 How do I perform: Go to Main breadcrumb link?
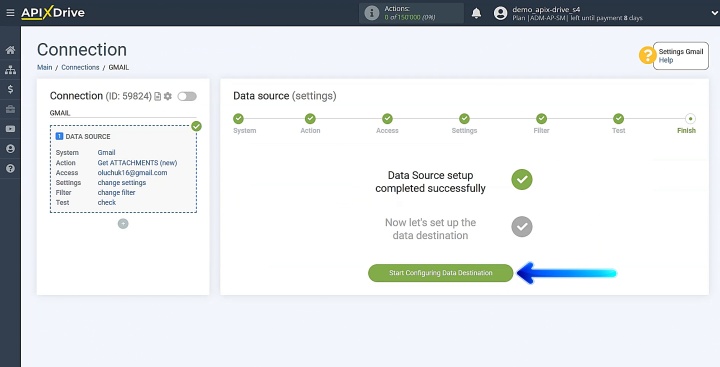45,67
